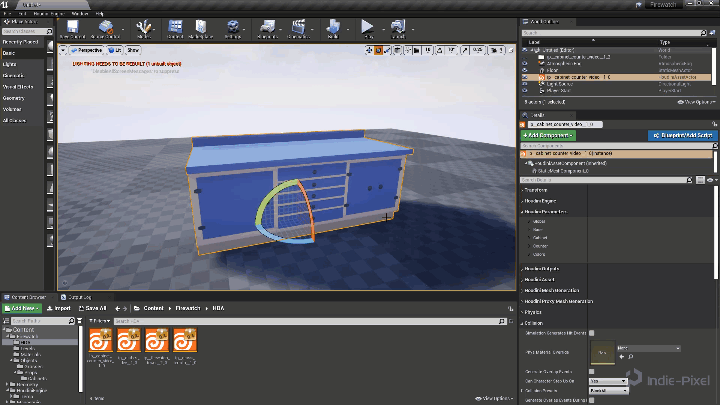This screenshot has height=405, width=720.
Task: Toggle world/local coordinate system icon
Action: coord(397,50)
